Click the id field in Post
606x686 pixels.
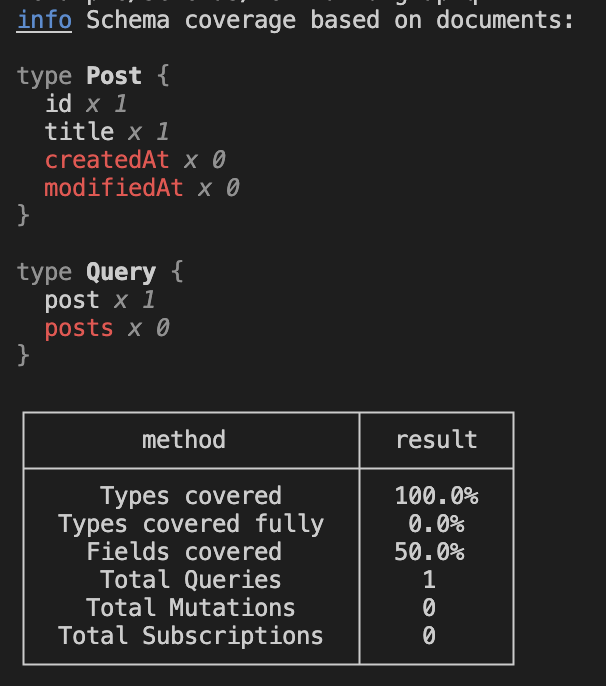click(58, 103)
